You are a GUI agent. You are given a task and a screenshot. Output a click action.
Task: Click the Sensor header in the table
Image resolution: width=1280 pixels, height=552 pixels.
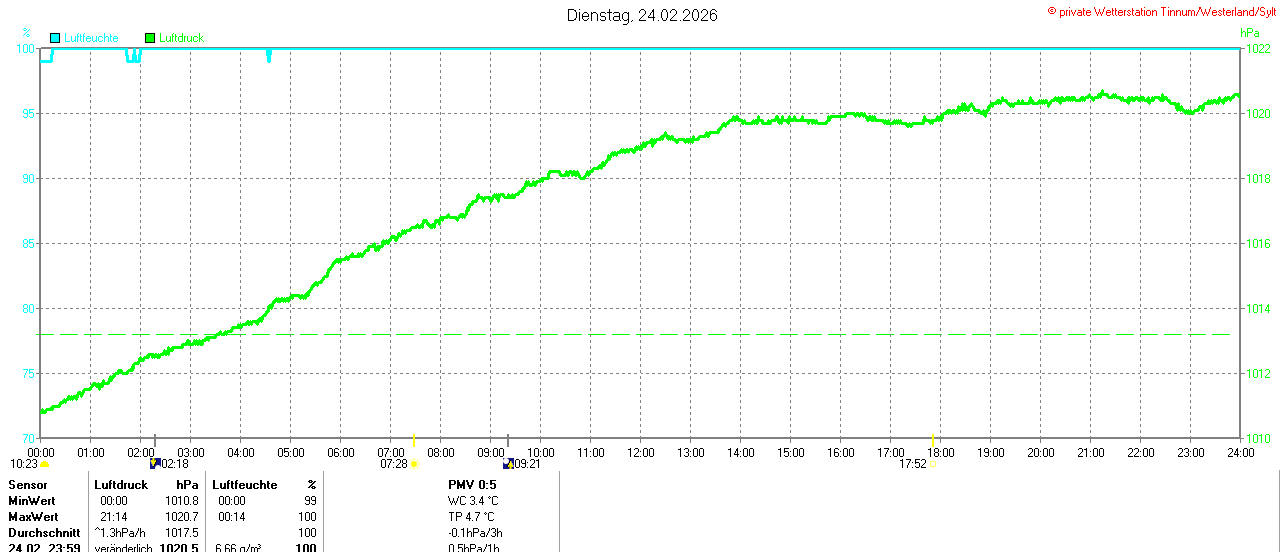coord(28,484)
